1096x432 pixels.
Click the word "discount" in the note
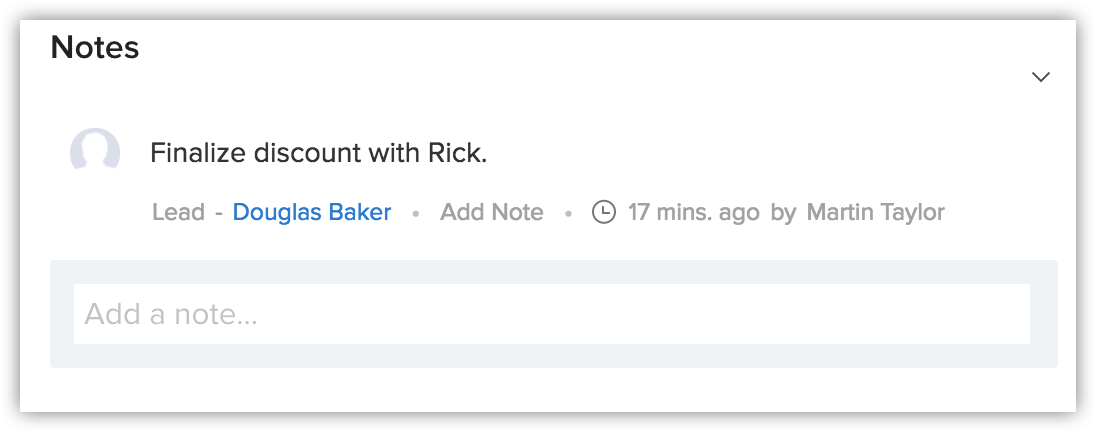307,153
